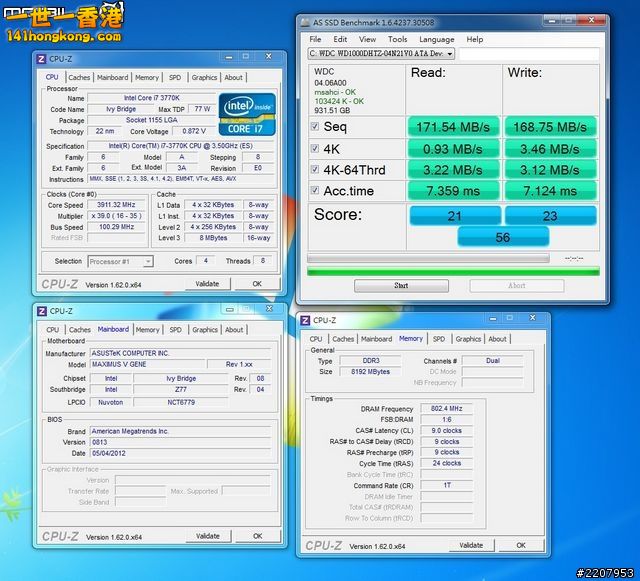Open the Language menu in AS SSD
This screenshot has width=640, height=581.
(436, 40)
